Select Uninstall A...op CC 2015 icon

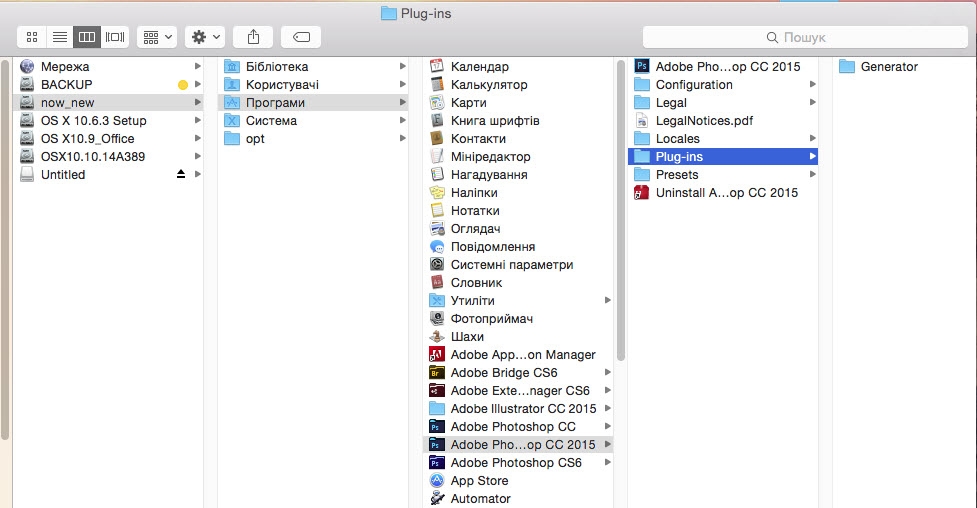pos(642,193)
